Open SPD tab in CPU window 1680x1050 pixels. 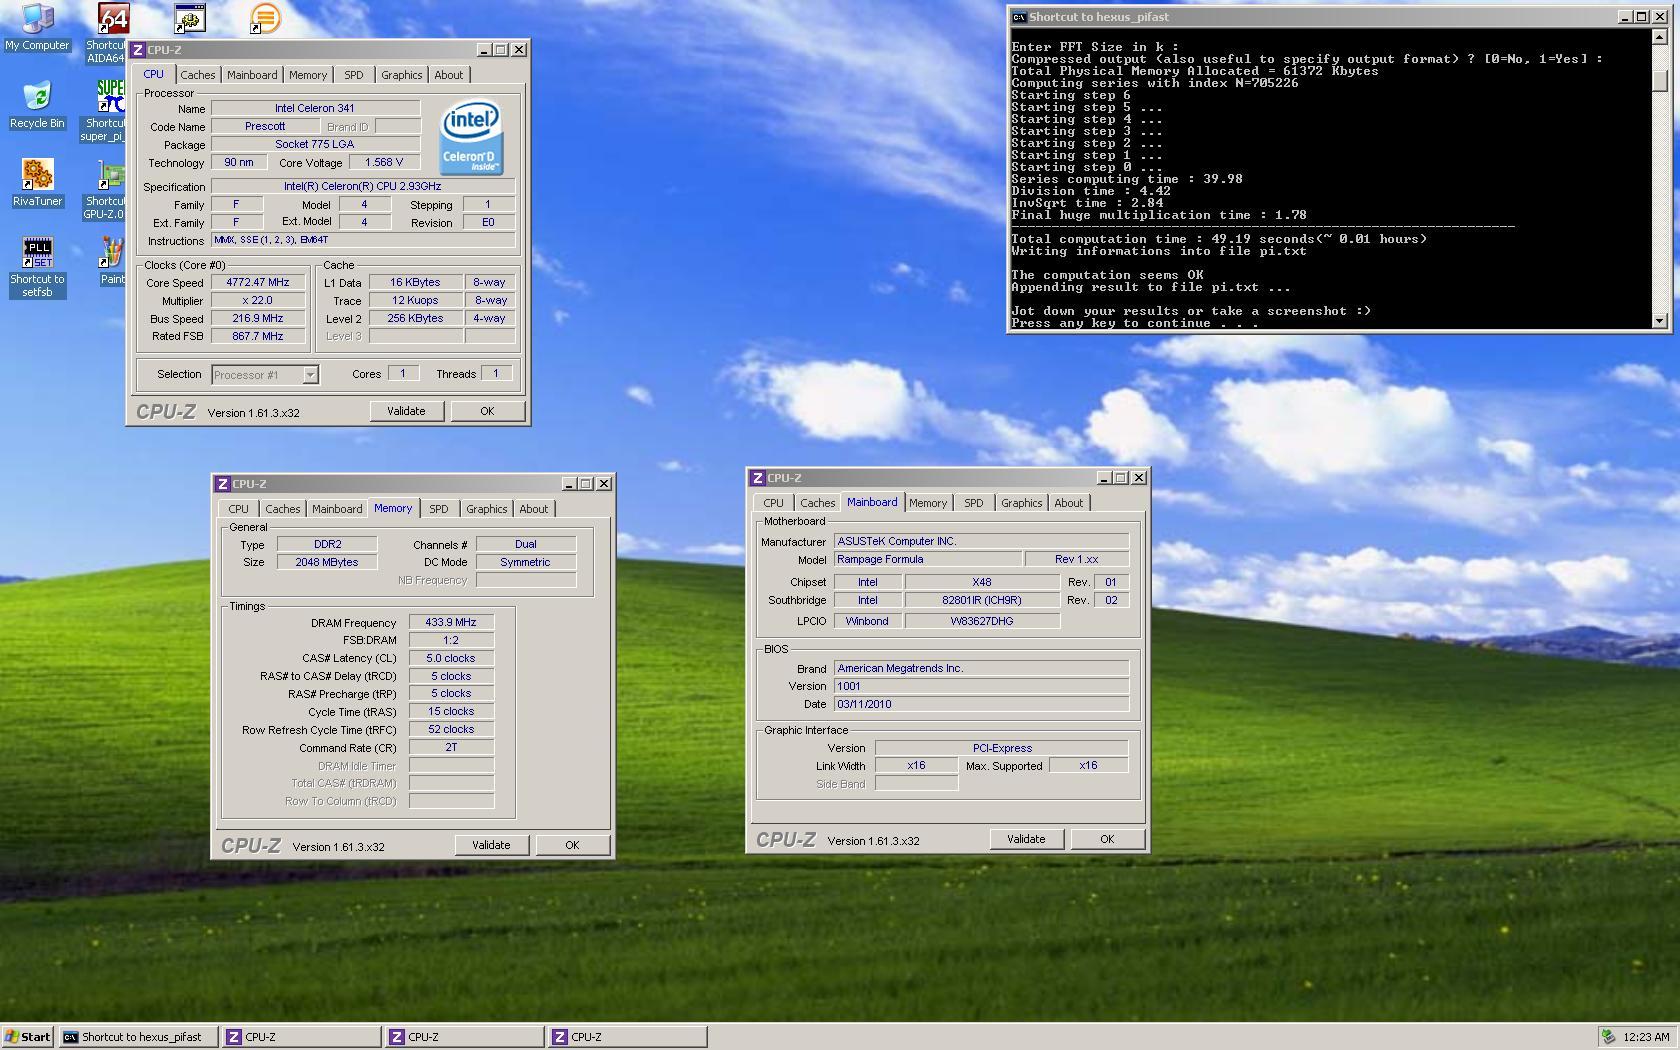(x=354, y=75)
